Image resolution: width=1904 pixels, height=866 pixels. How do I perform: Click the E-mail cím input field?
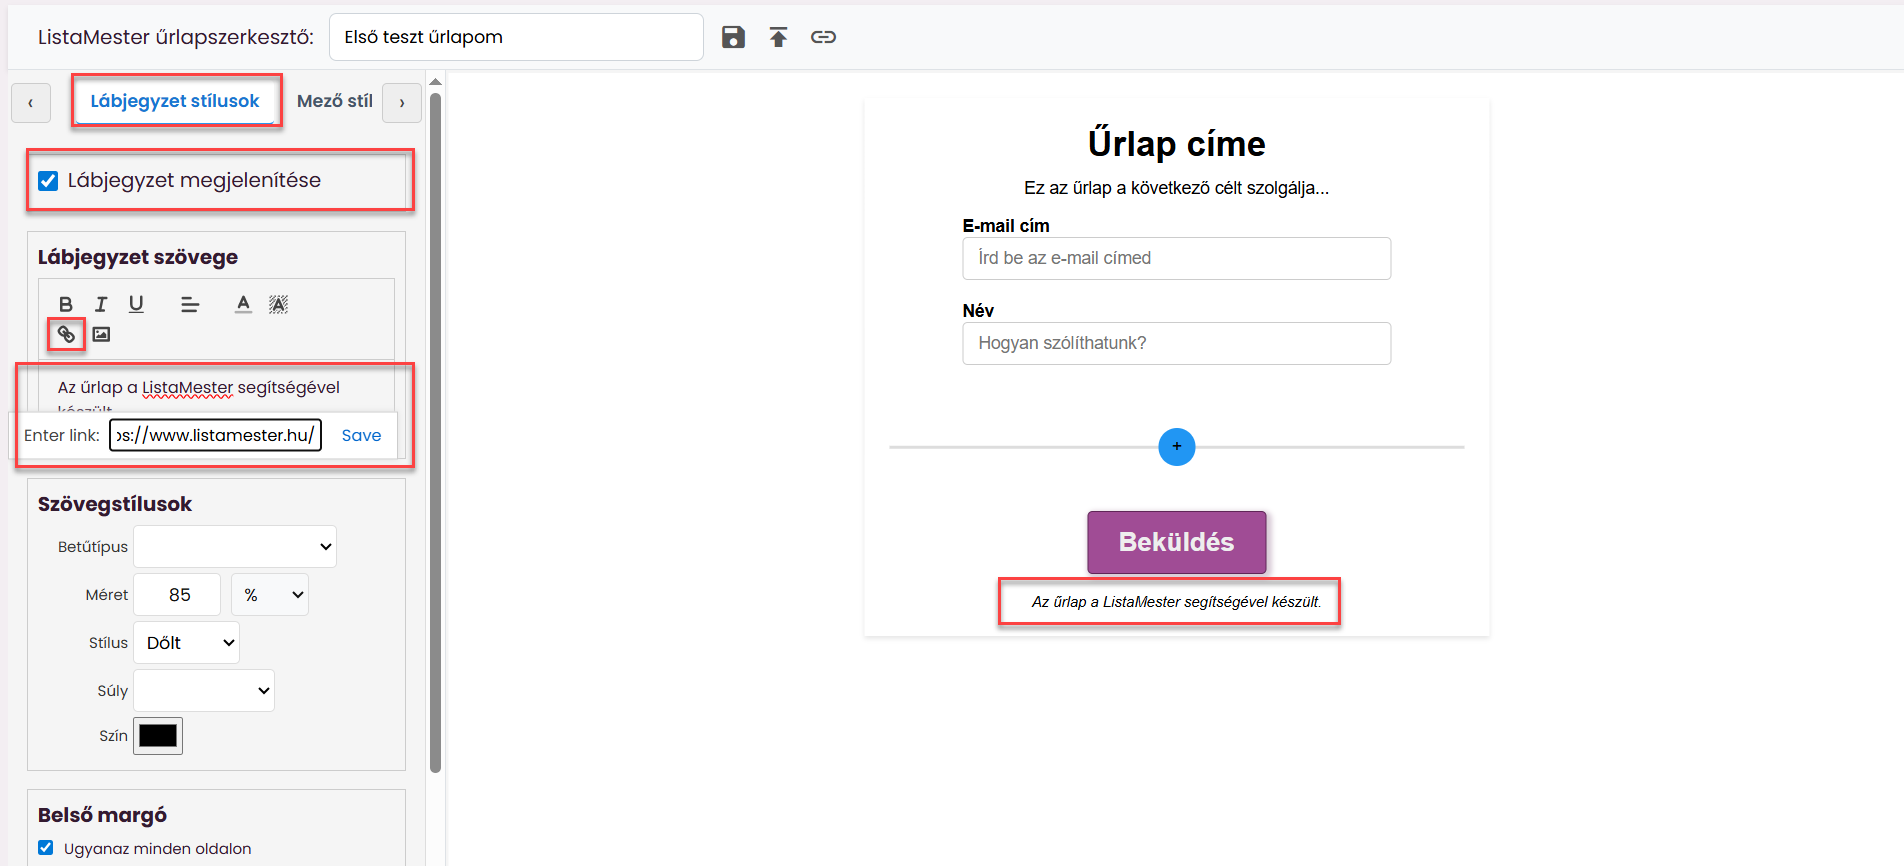(1177, 258)
